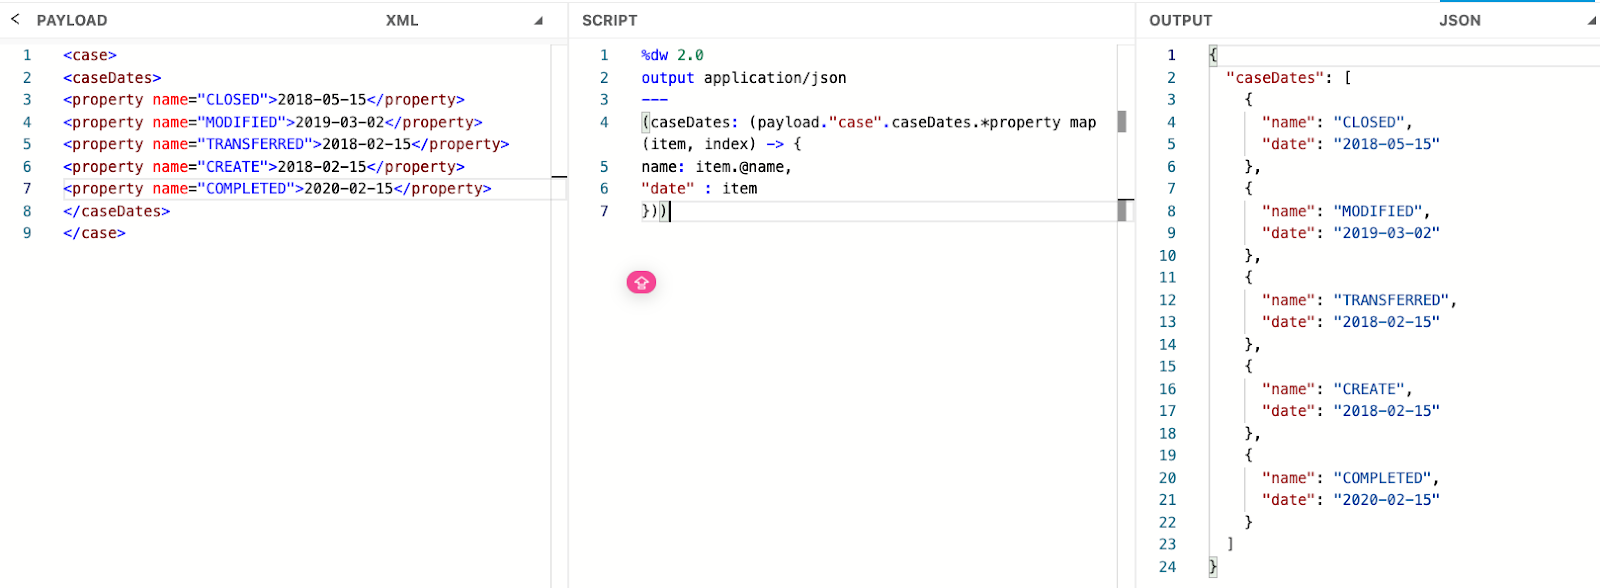Click the <caseDates> opening tag

[x=112, y=78]
